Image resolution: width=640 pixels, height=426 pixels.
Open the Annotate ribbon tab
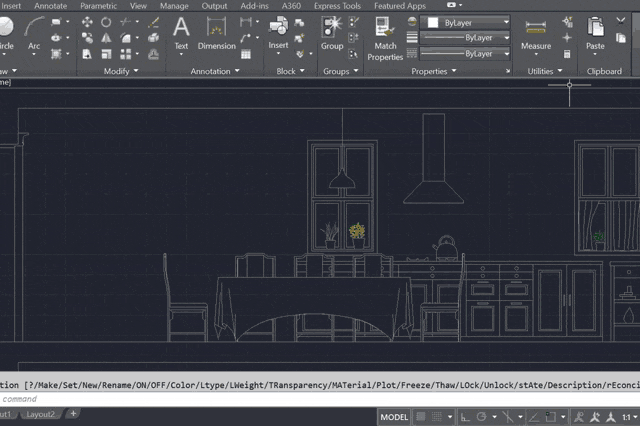coord(51,6)
